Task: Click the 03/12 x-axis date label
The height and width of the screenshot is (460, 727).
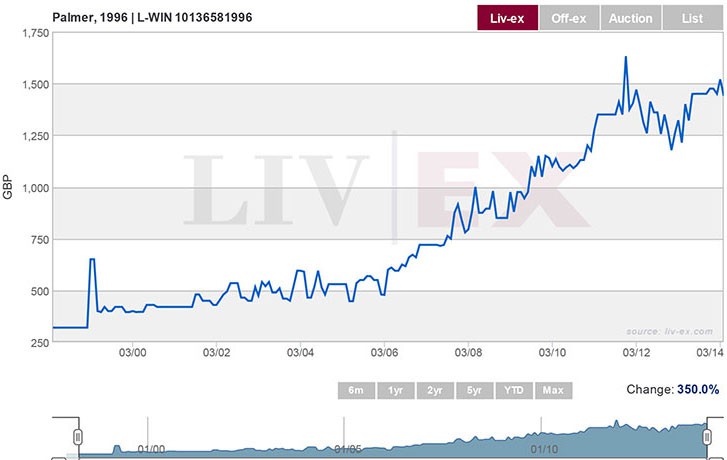Action: click(636, 353)
